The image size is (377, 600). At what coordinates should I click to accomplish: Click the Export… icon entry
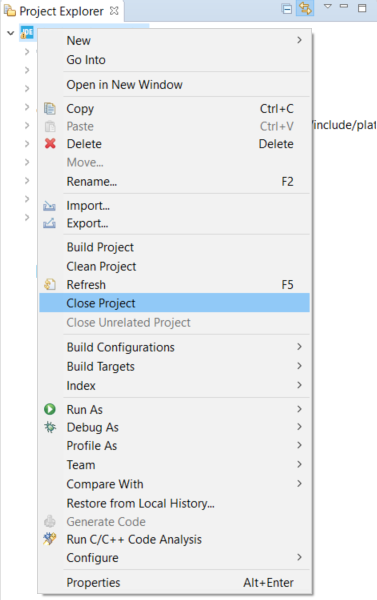[x=49, y=223]
